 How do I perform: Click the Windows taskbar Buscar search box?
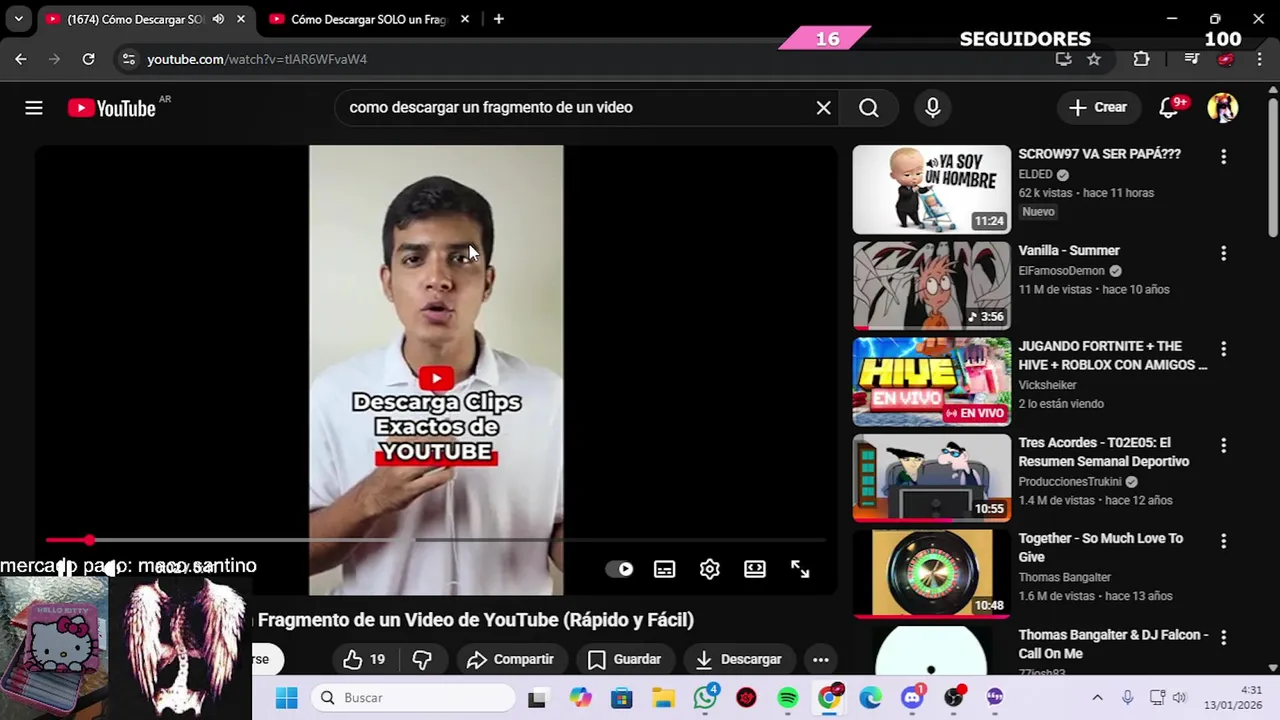(x=413, y=698)
